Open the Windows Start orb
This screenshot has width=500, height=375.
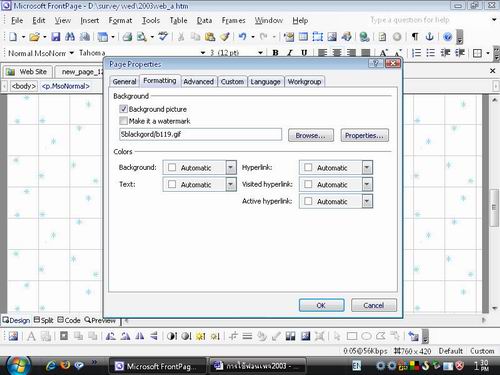(18, 366)
